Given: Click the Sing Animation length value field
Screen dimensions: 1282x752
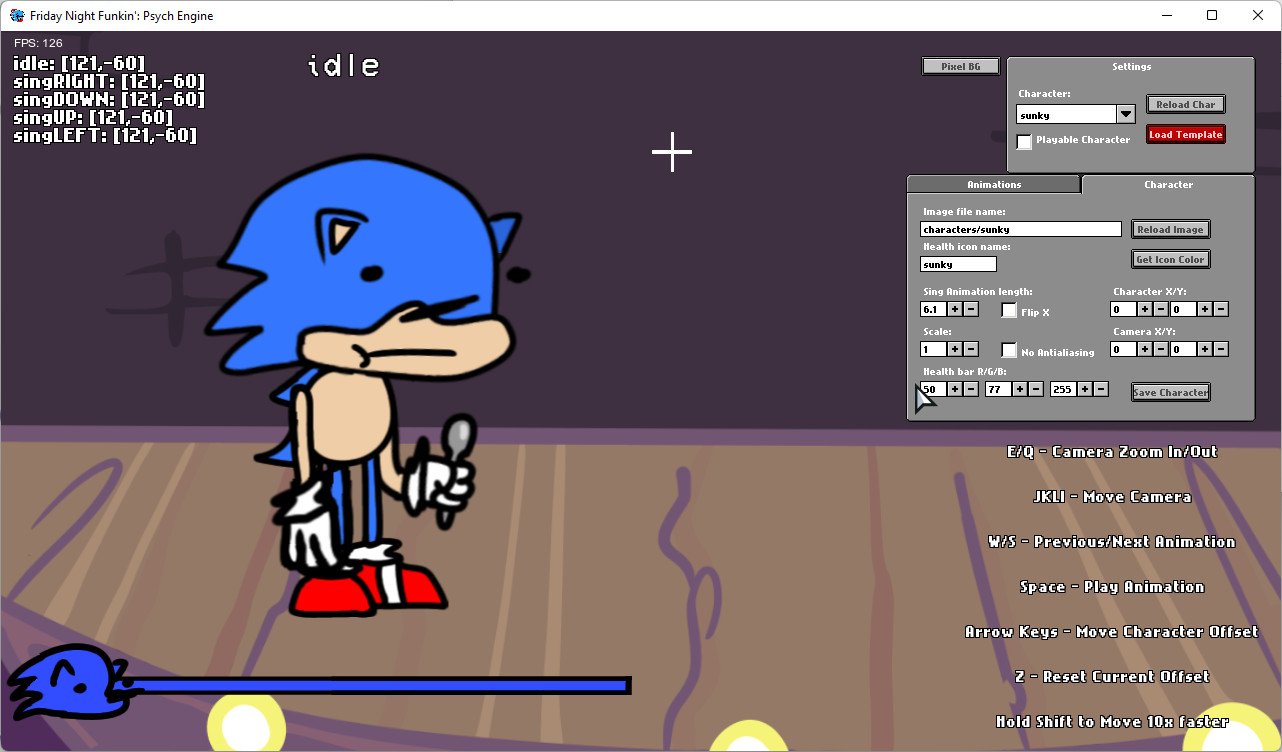Looking at the screenshot, I should 933,309.
